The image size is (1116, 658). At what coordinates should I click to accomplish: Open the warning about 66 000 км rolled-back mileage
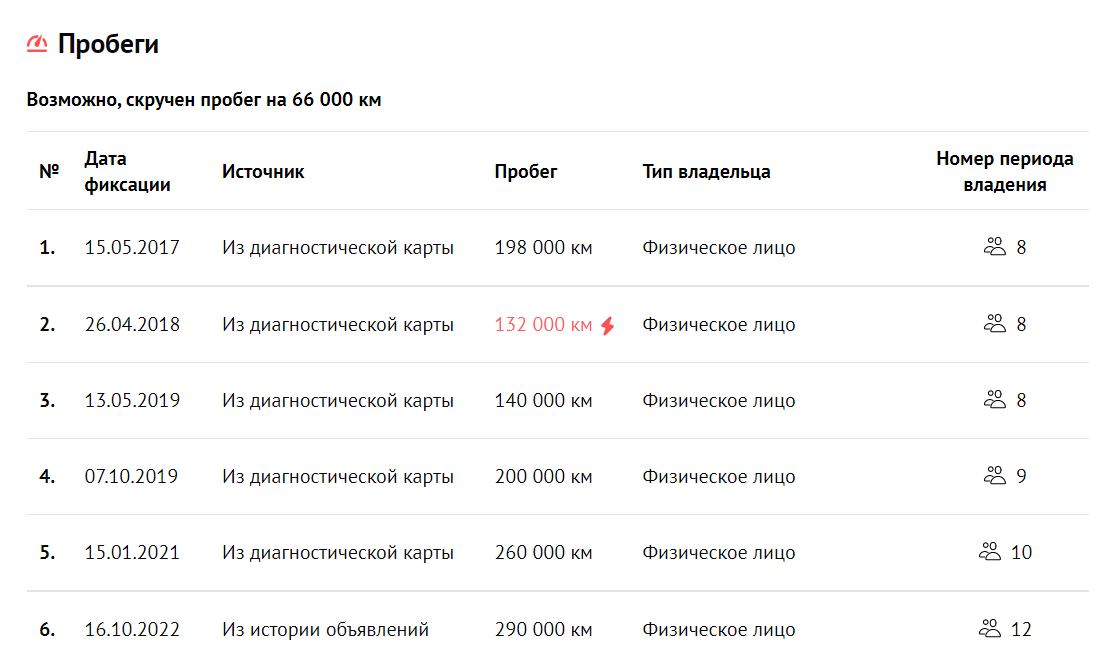click(205, 99)
